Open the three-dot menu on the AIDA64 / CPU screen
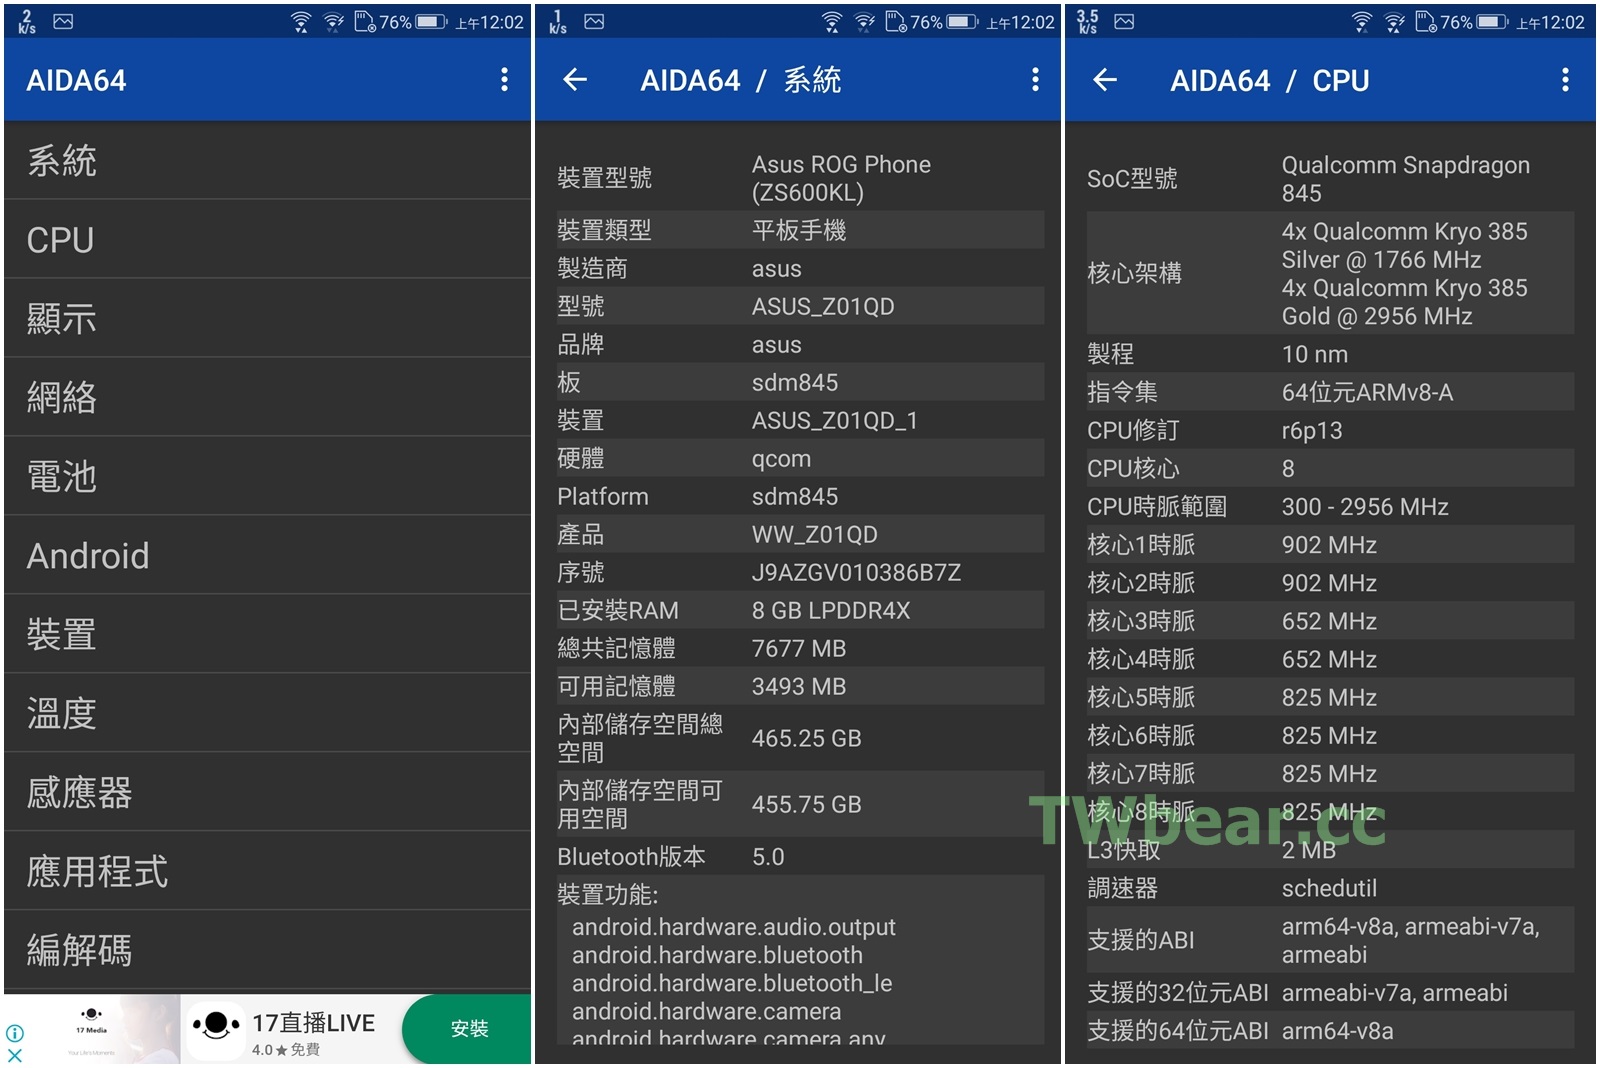The height and width of the screenshot is (1068, 1600). click(x=1565, y=80)
